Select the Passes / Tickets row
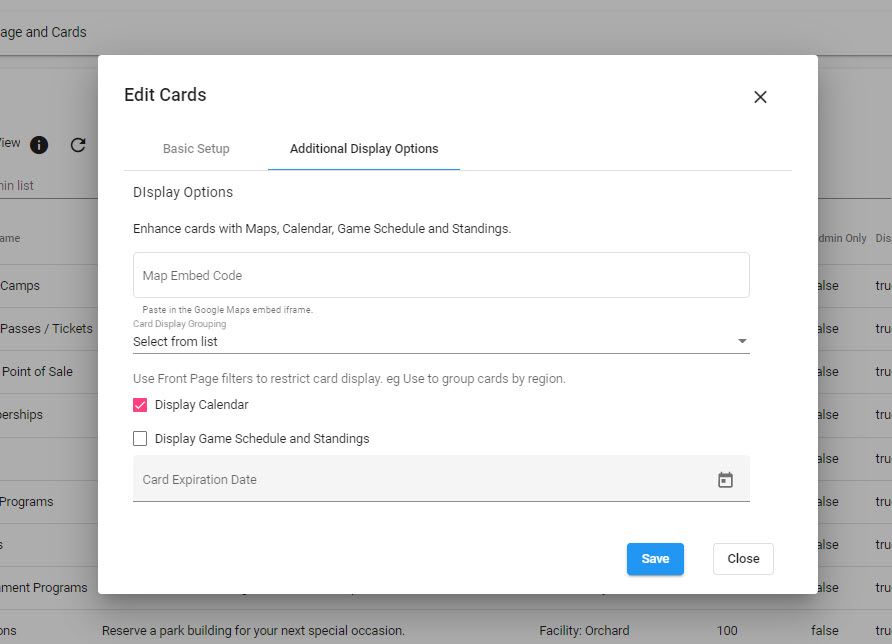This screenshot has width=892, height=644. (46, 328)
